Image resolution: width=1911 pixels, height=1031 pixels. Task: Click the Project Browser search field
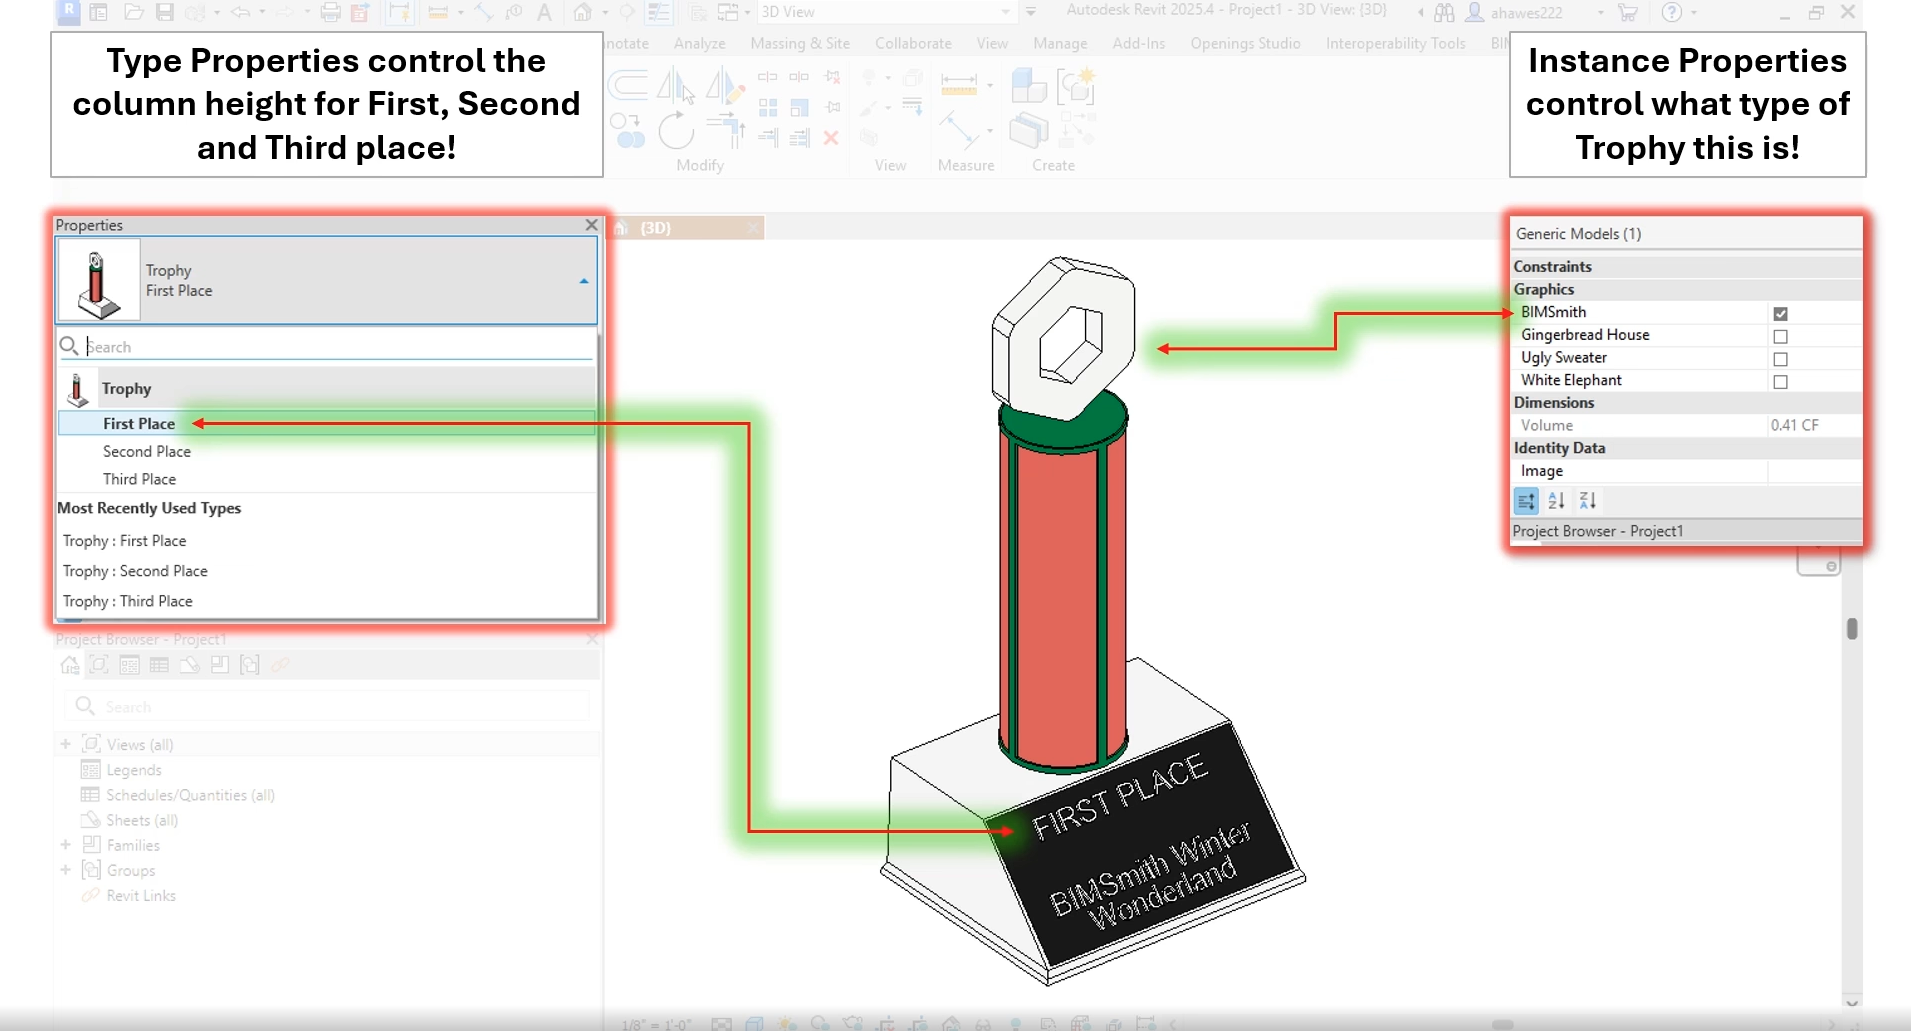[326, 706]
